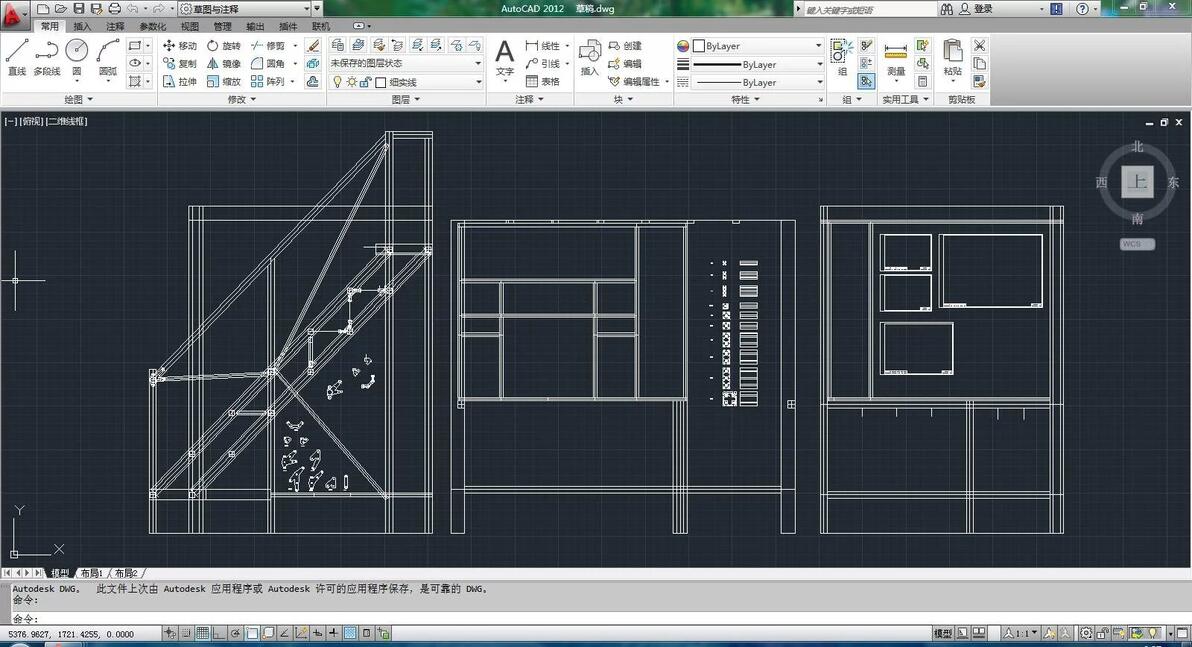Expand the 图层 panel
This screenshot has height=647, width=1192.
coord(406,100)
